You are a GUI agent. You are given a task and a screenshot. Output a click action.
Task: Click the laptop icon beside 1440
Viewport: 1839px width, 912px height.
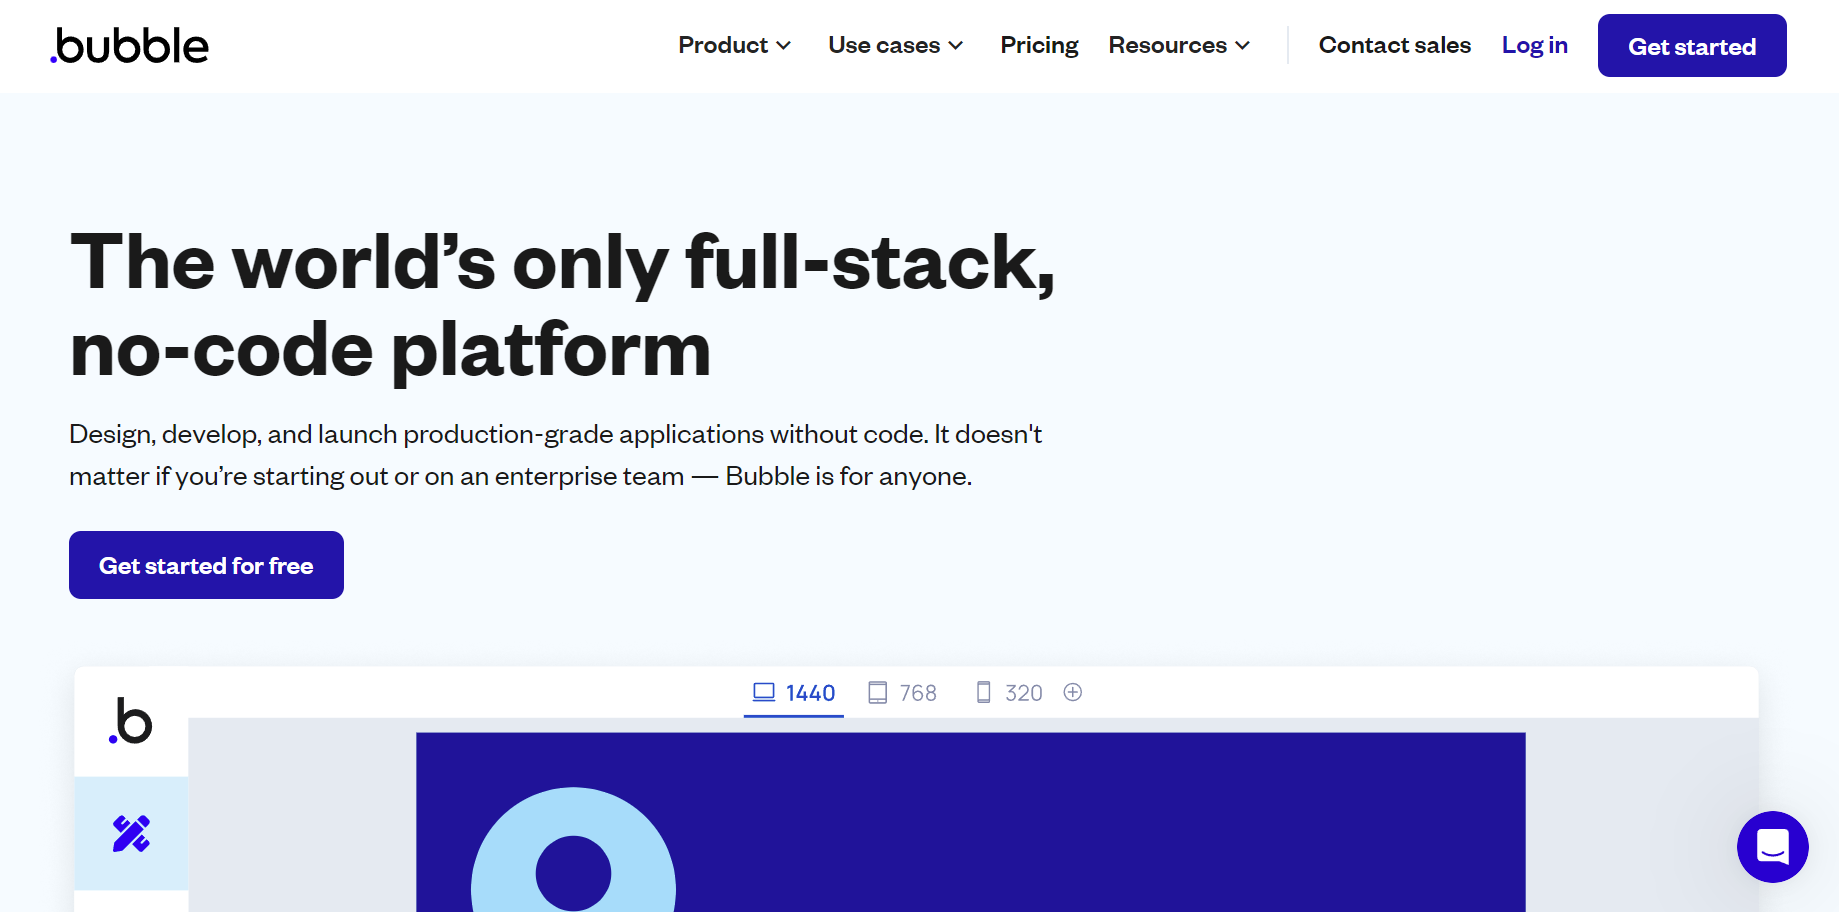[x=764, y=691]
